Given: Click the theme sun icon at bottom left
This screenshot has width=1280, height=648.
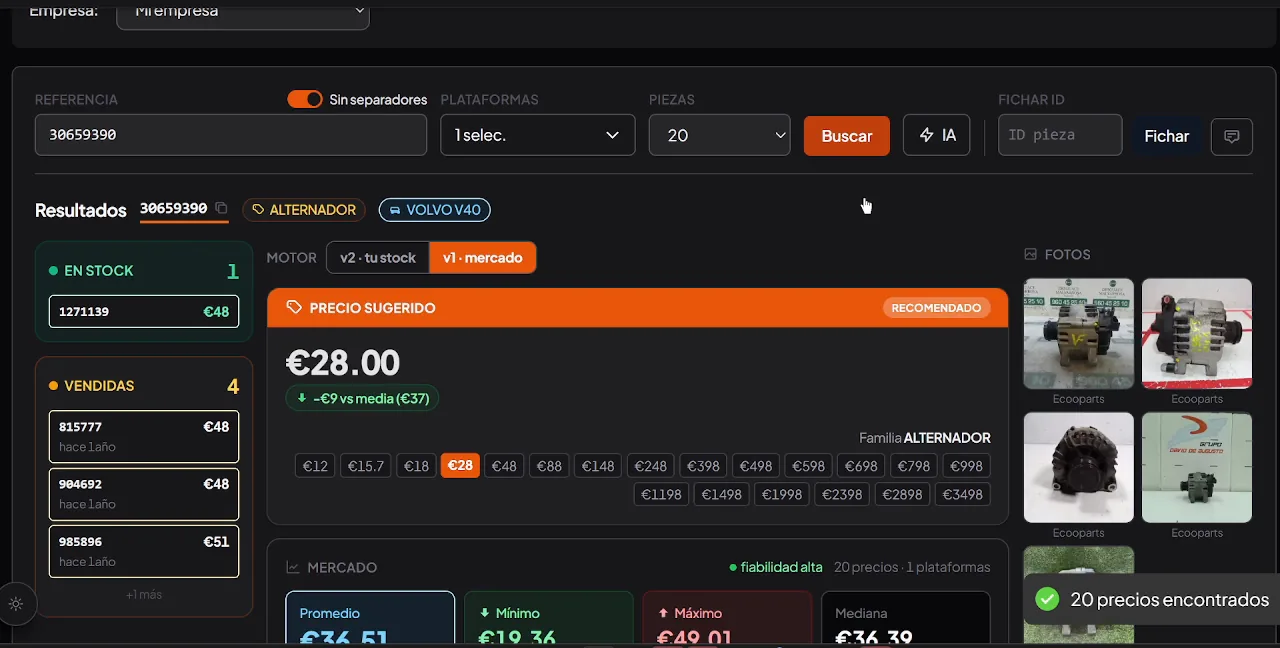Looking at the screenshot, I should [15, 604].
